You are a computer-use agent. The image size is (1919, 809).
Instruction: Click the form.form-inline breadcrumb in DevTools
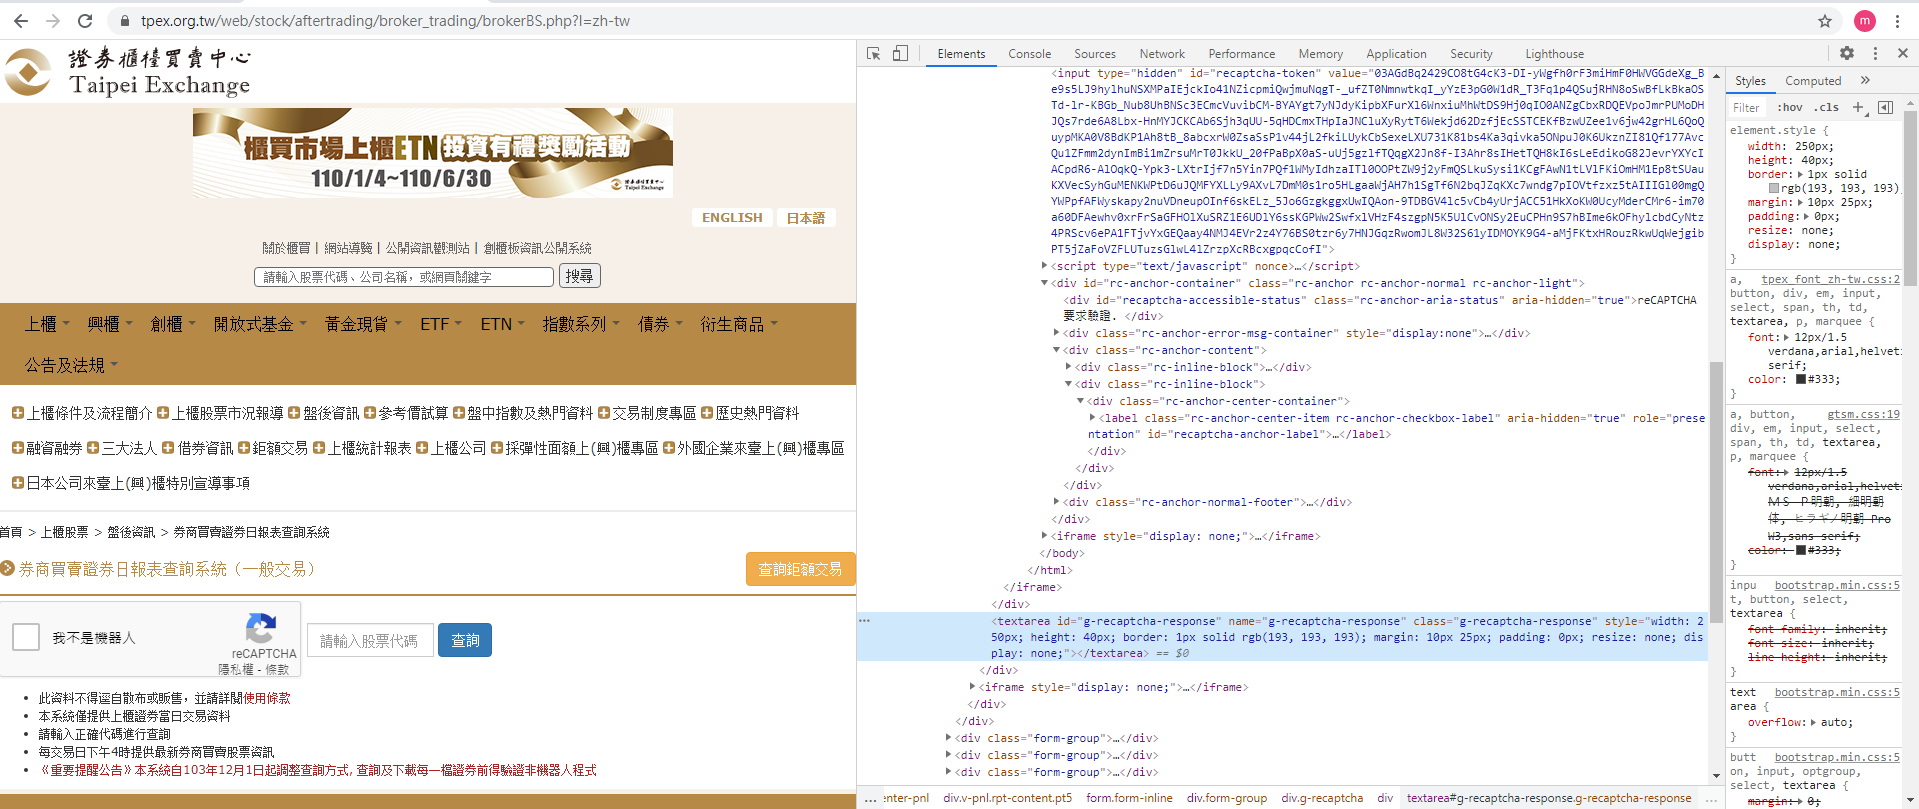(x=1129, y=798)
